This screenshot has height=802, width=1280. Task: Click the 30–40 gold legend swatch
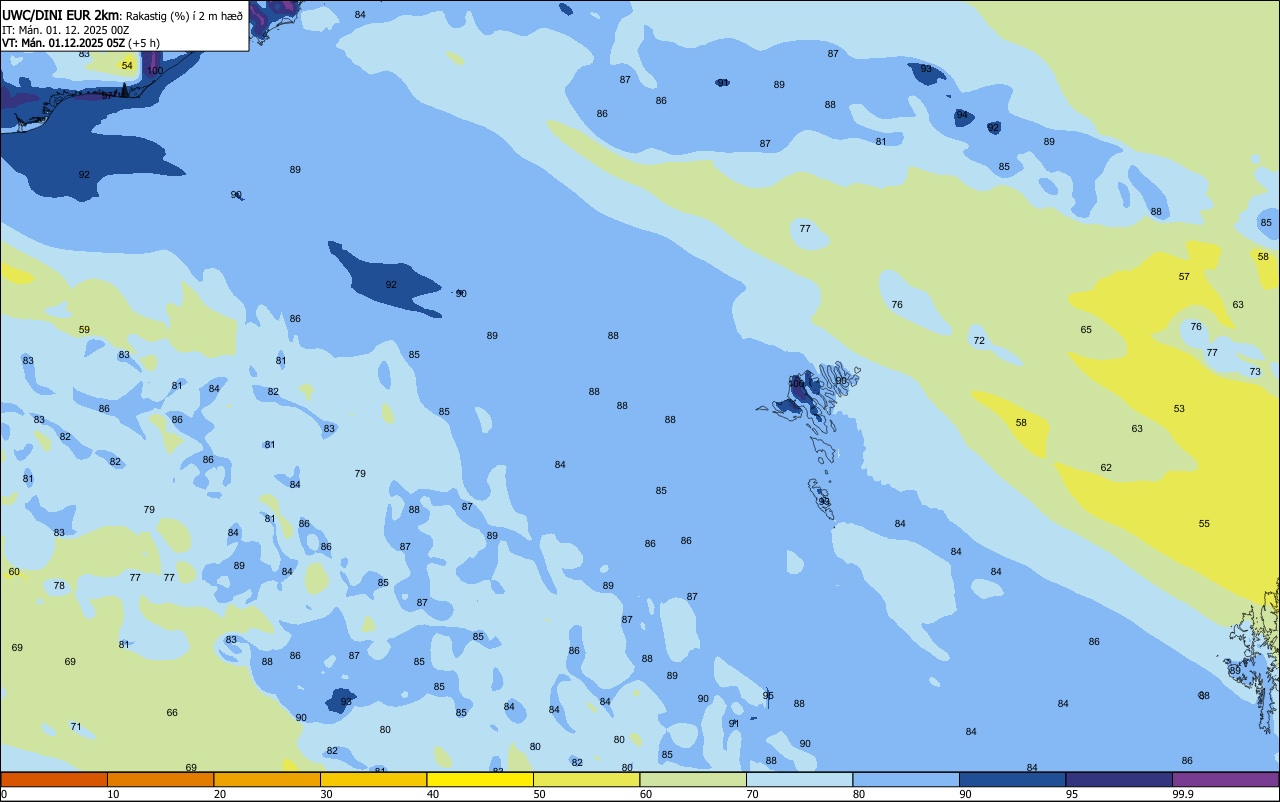point(373,779)
